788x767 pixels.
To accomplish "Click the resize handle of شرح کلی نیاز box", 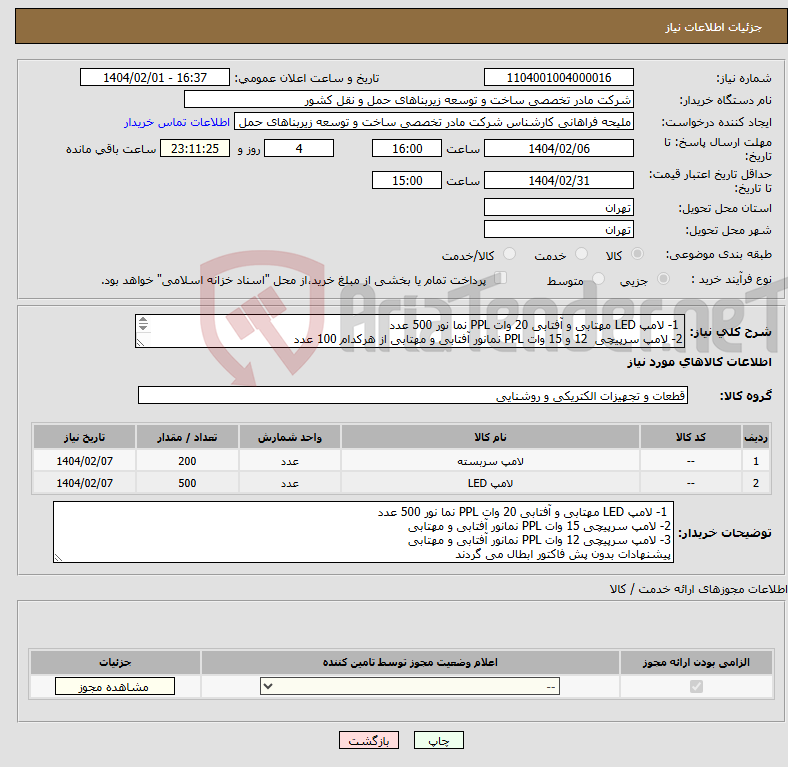I will click(x=140, y=342).
